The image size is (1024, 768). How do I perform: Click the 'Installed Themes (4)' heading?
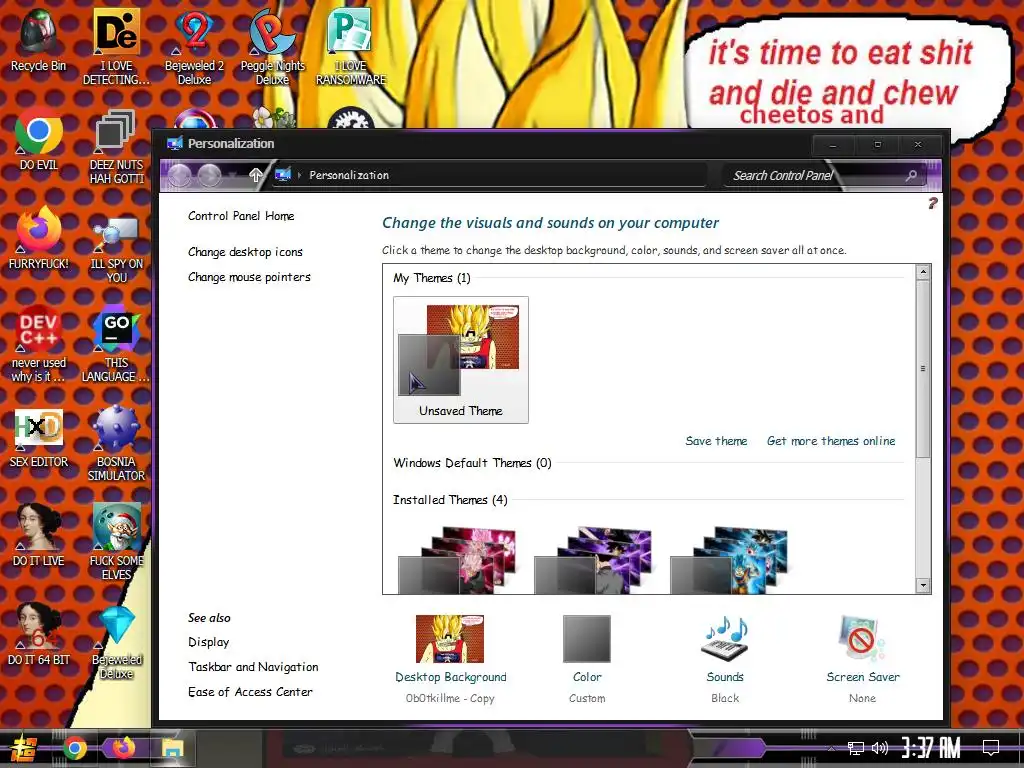pos(450,500)
